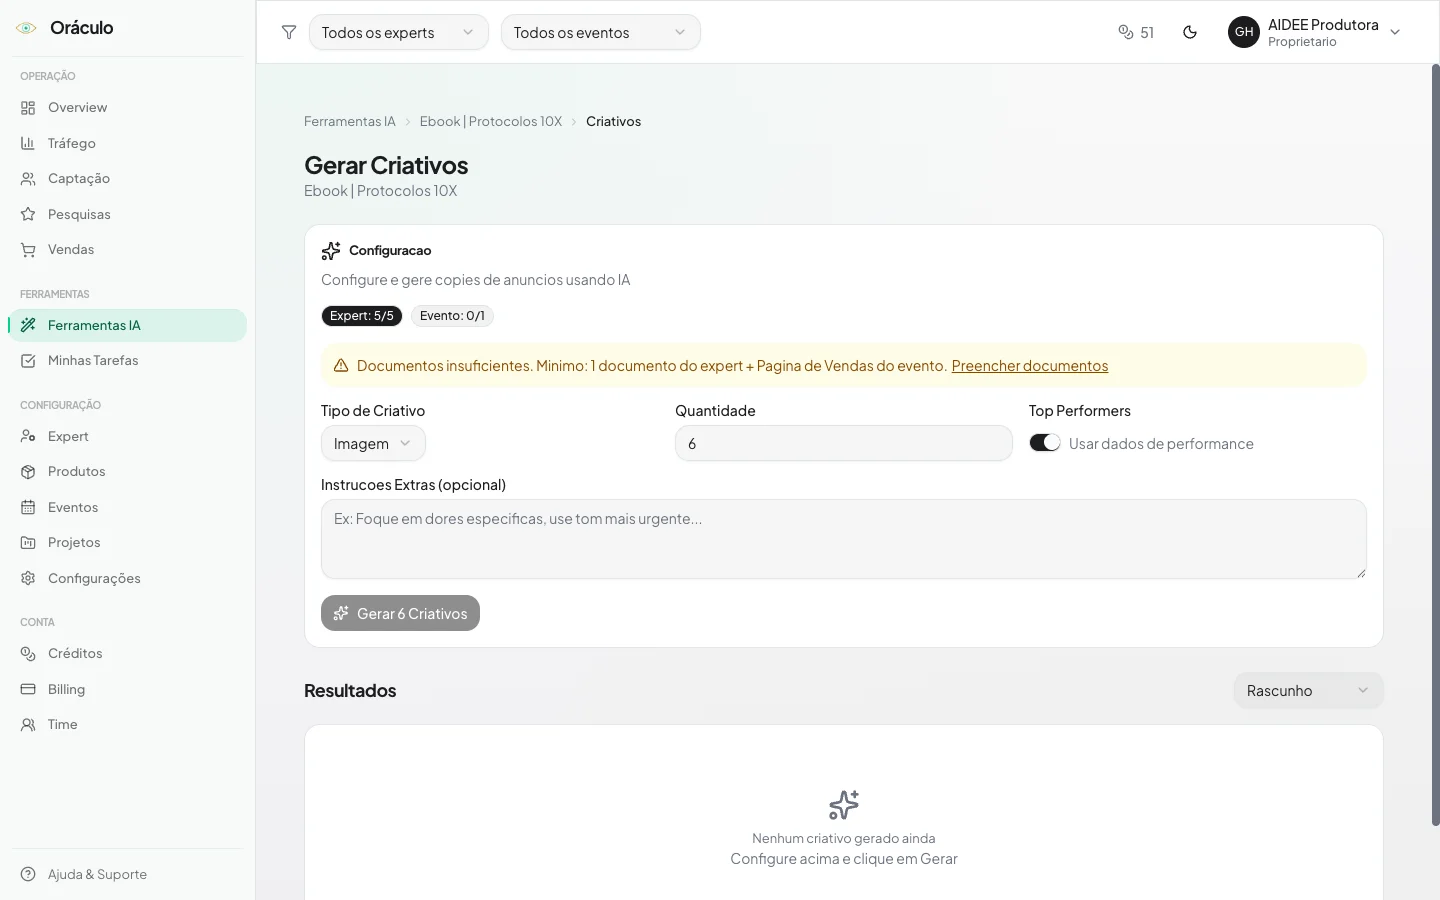Follow the Preencher documentos link
1440x900 pixels.
[1030, 366]
